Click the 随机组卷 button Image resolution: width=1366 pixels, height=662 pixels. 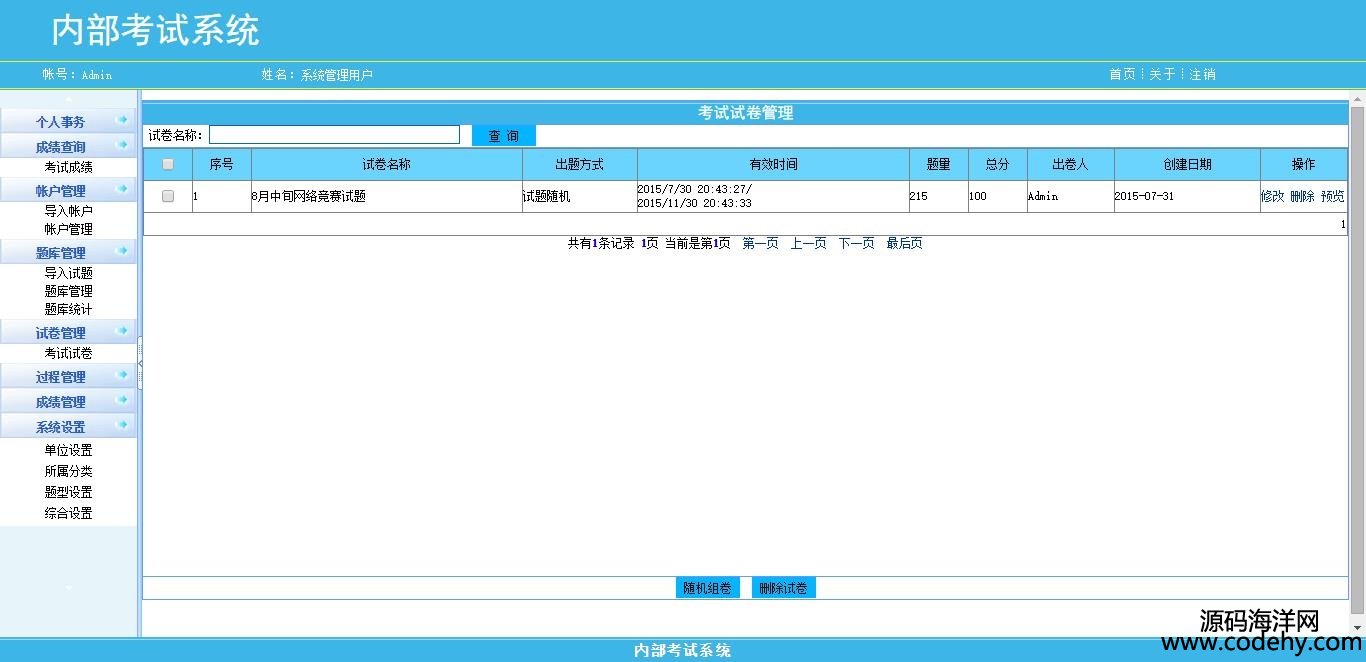pyautogui.click(x=707, y=588)
